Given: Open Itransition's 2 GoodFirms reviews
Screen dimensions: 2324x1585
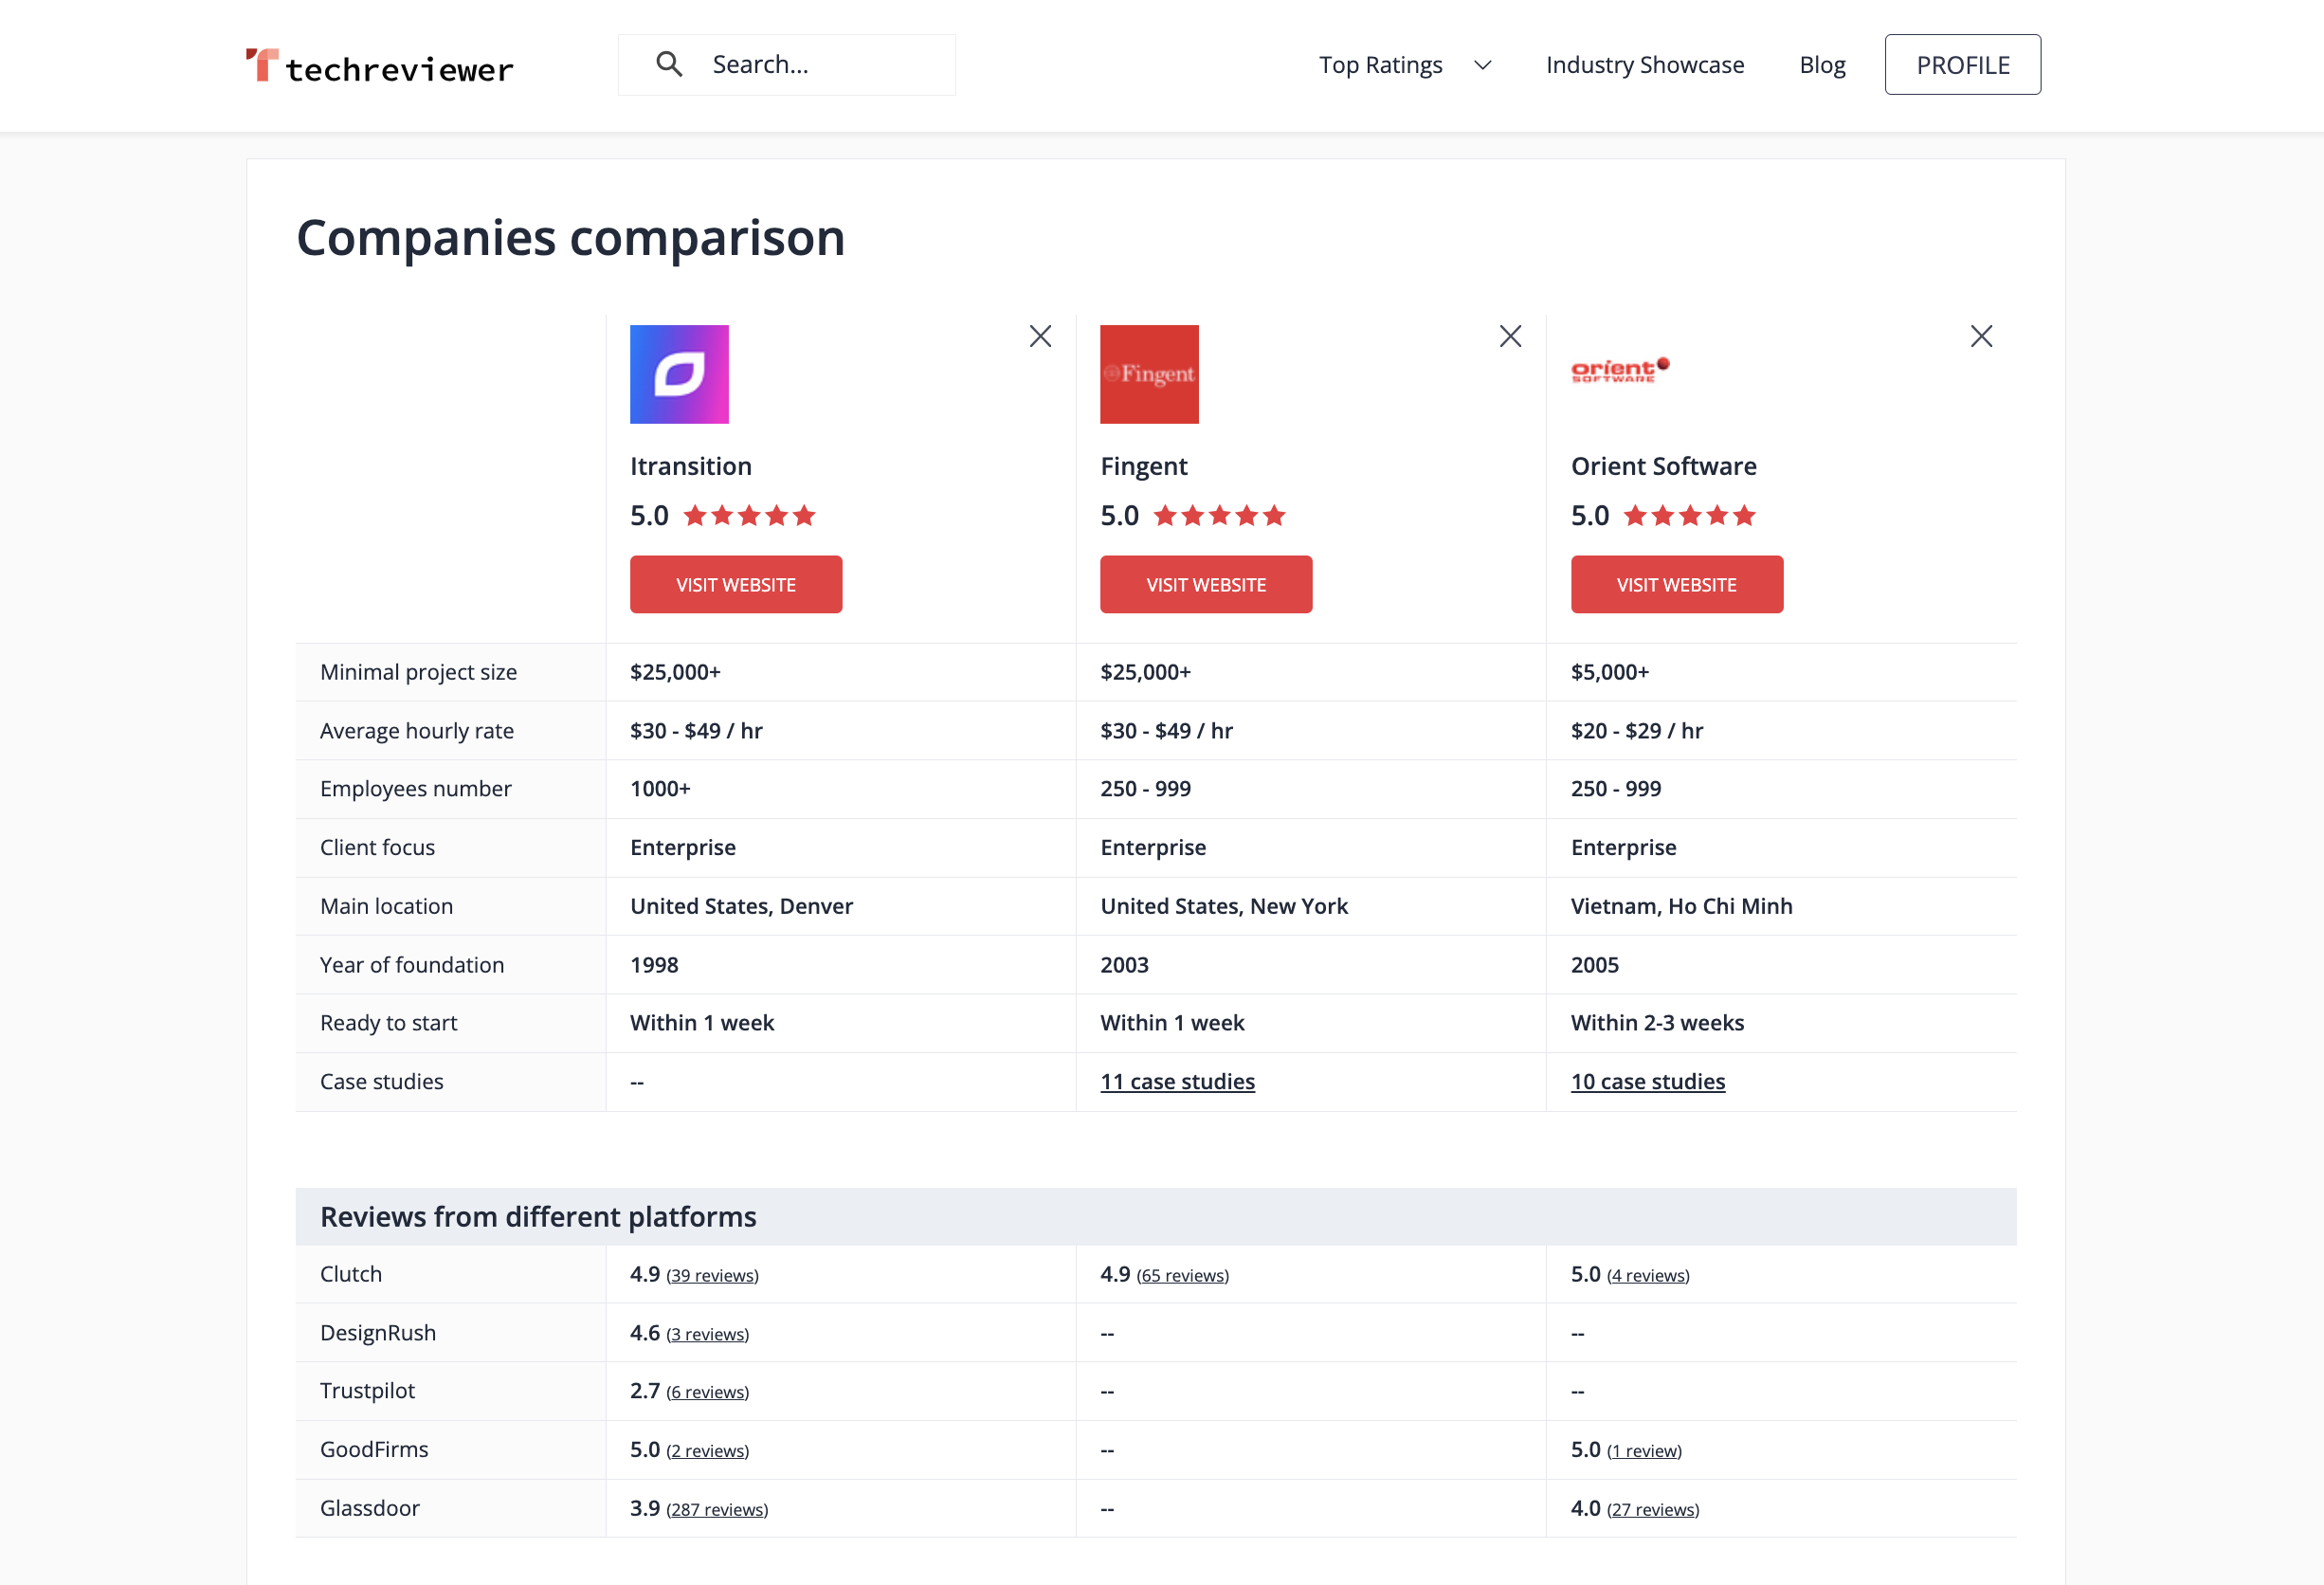Looking at the screenshot, I should (x=707, y=1452).
